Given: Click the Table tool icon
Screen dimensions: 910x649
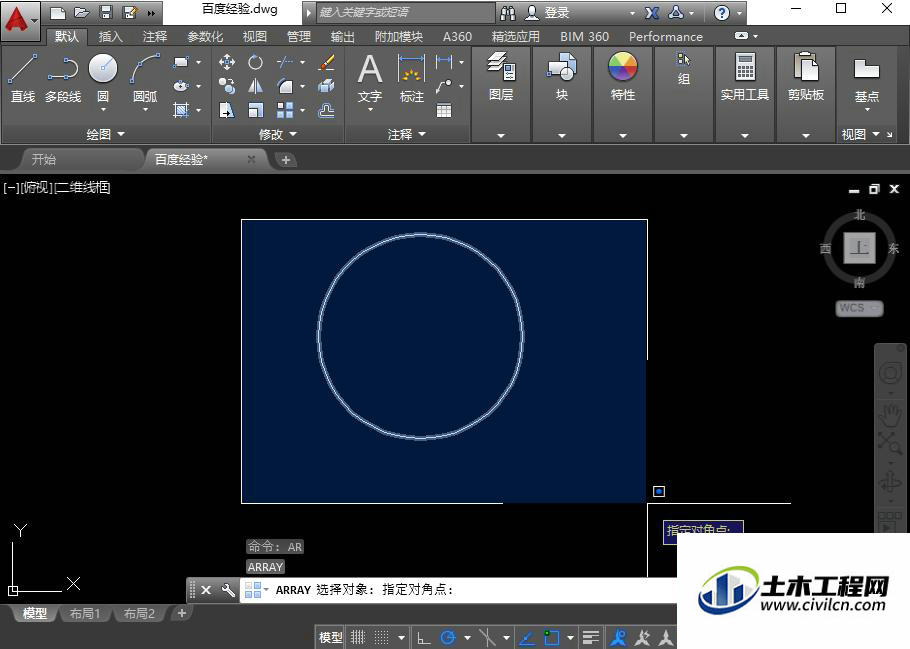Looking at the screenshot, I should pos(444,110).
